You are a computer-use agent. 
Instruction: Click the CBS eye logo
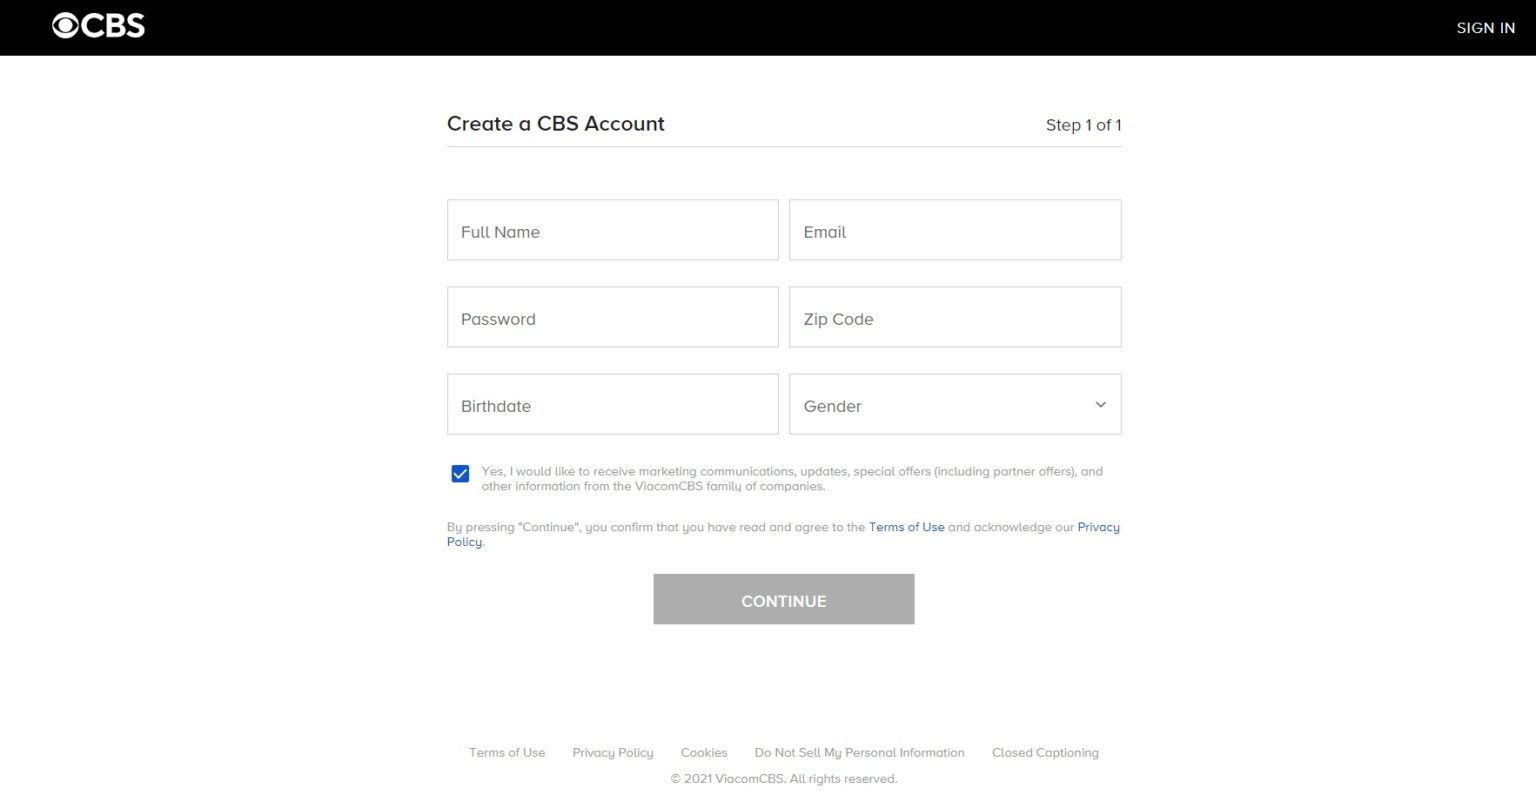[x=98, y=26]
